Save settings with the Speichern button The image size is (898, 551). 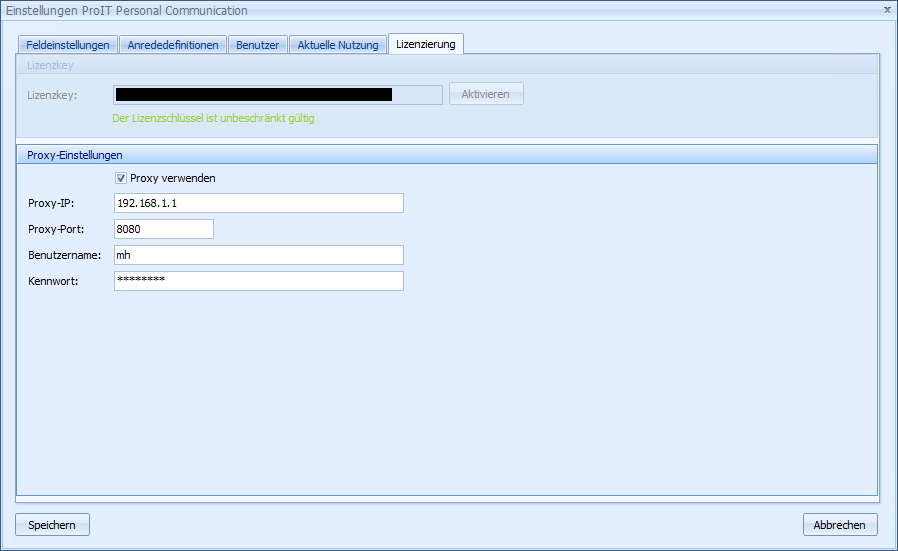(x=52, y=525)
